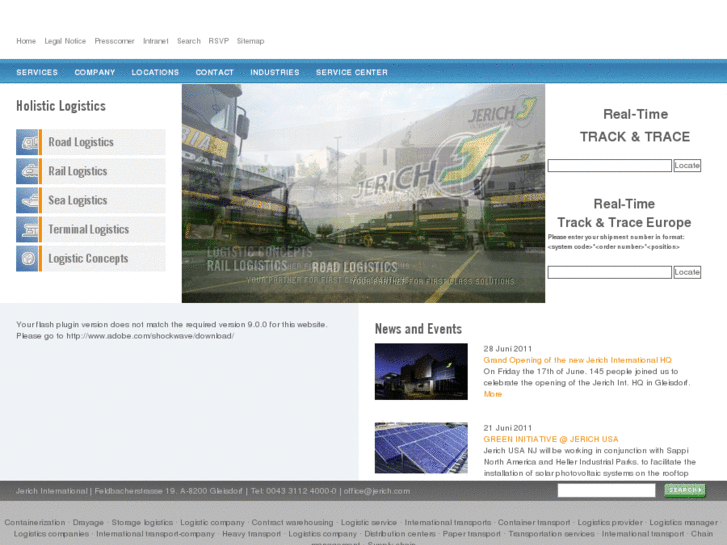
Task: Click the Logistic service footer link
Action: (x=369, y=522)
